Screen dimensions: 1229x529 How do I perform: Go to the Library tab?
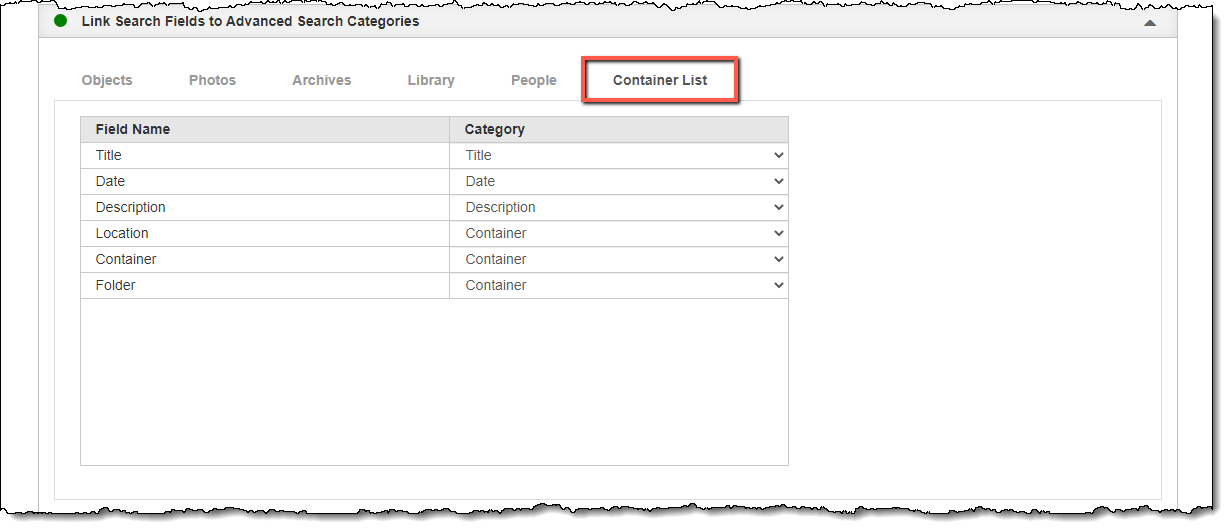[x=431, y=80]
